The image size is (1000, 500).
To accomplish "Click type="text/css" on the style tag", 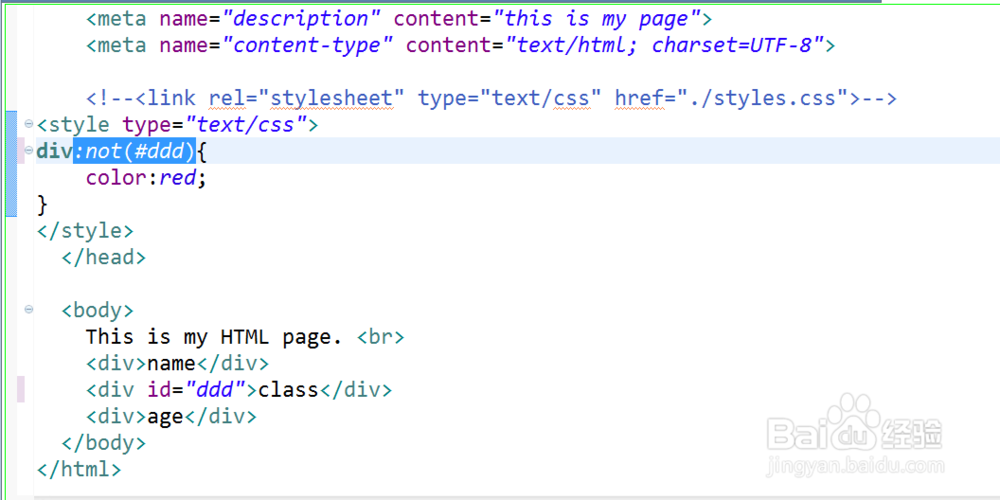I will pyautogui.click(x=214, y=125).
